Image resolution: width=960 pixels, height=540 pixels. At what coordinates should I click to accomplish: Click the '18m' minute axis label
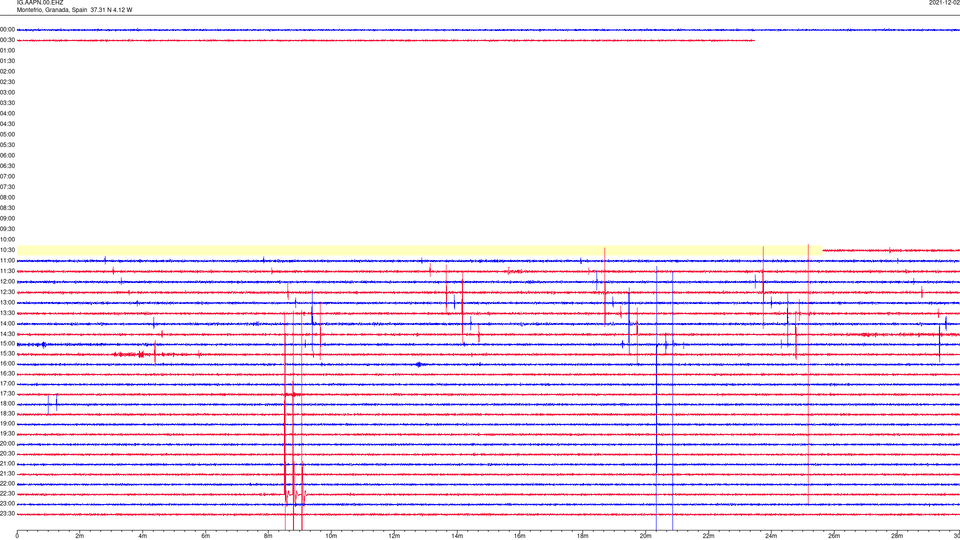(582, 536)
